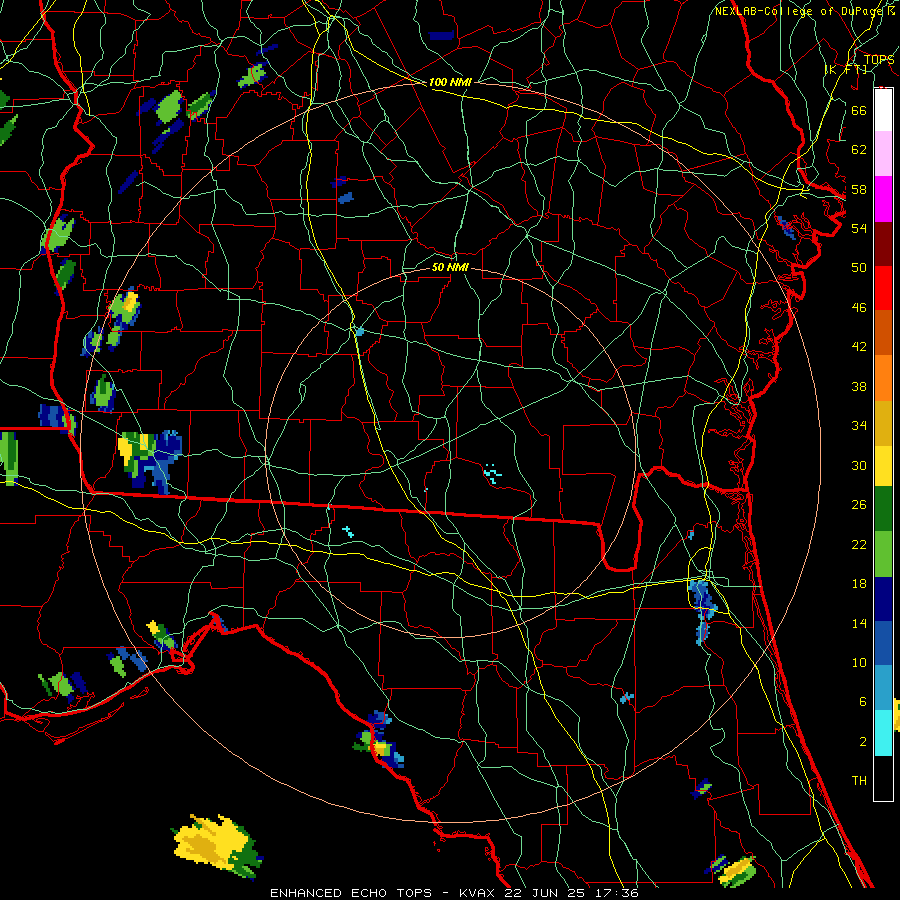Click the '46' value on the scale
The width and height of the screenshot is (900, 900).
click(x=859, y=308)
